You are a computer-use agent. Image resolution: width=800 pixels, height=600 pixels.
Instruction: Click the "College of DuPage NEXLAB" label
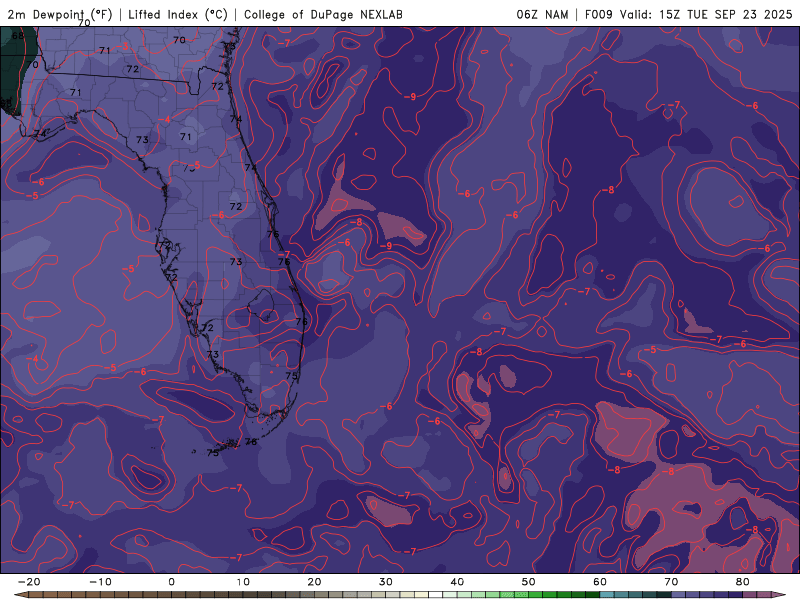pos(323,14)
